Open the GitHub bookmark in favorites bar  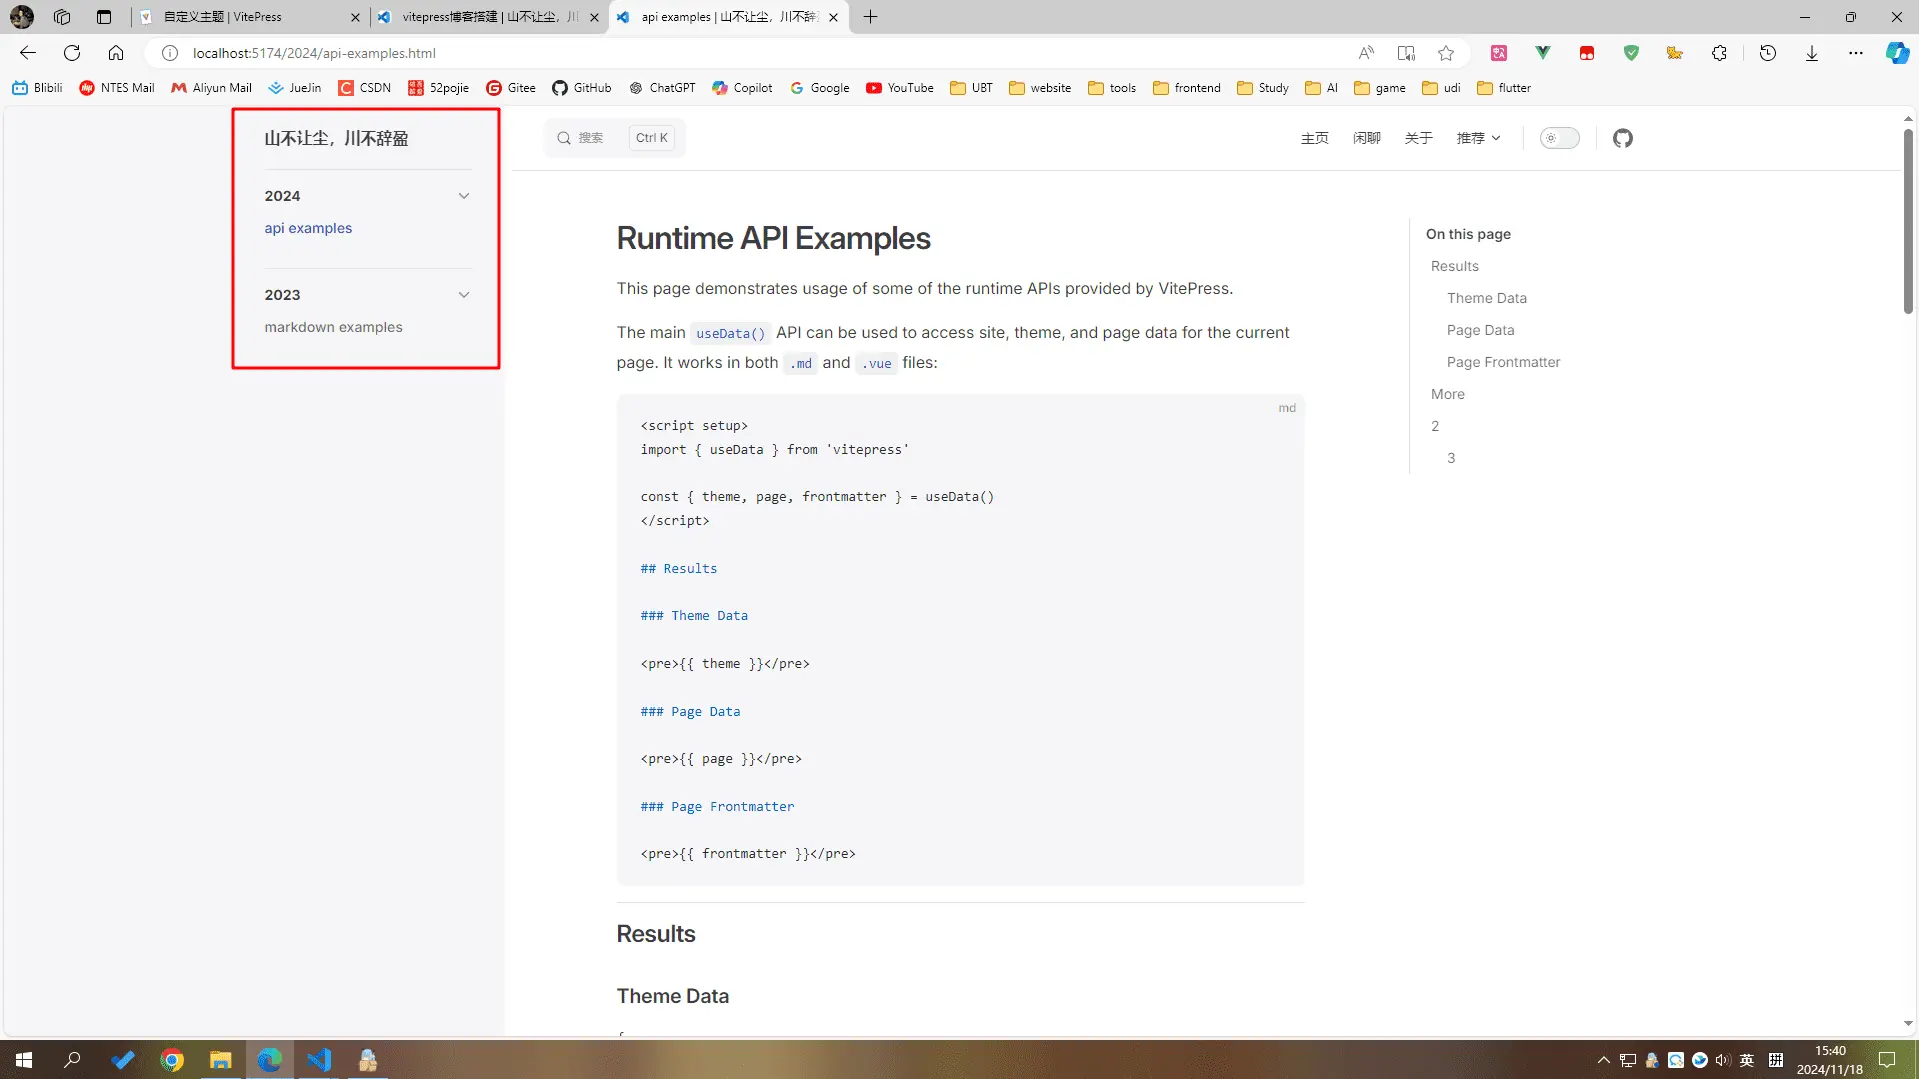582,88
